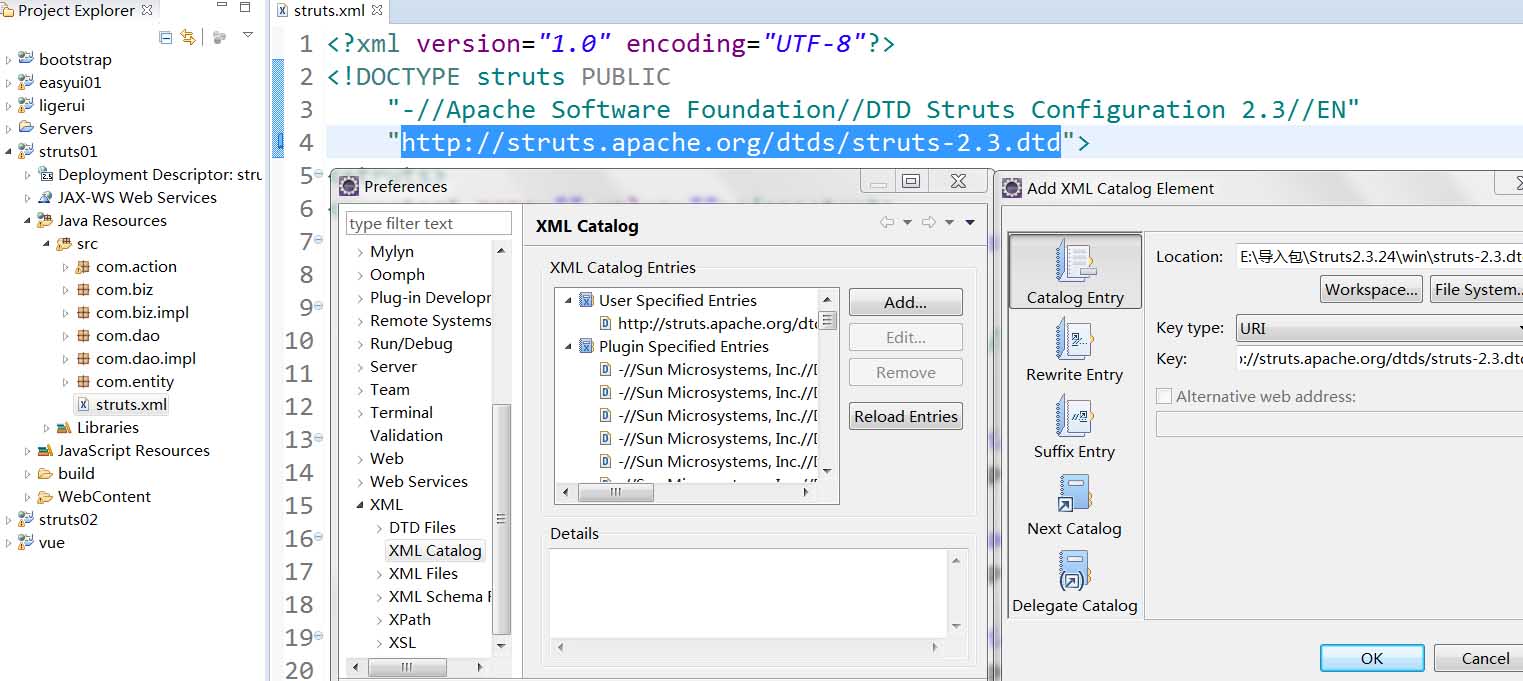The image size is (1523, 681).
Task: Click the bootstrap project icon
Action: (x=26, y=60)
